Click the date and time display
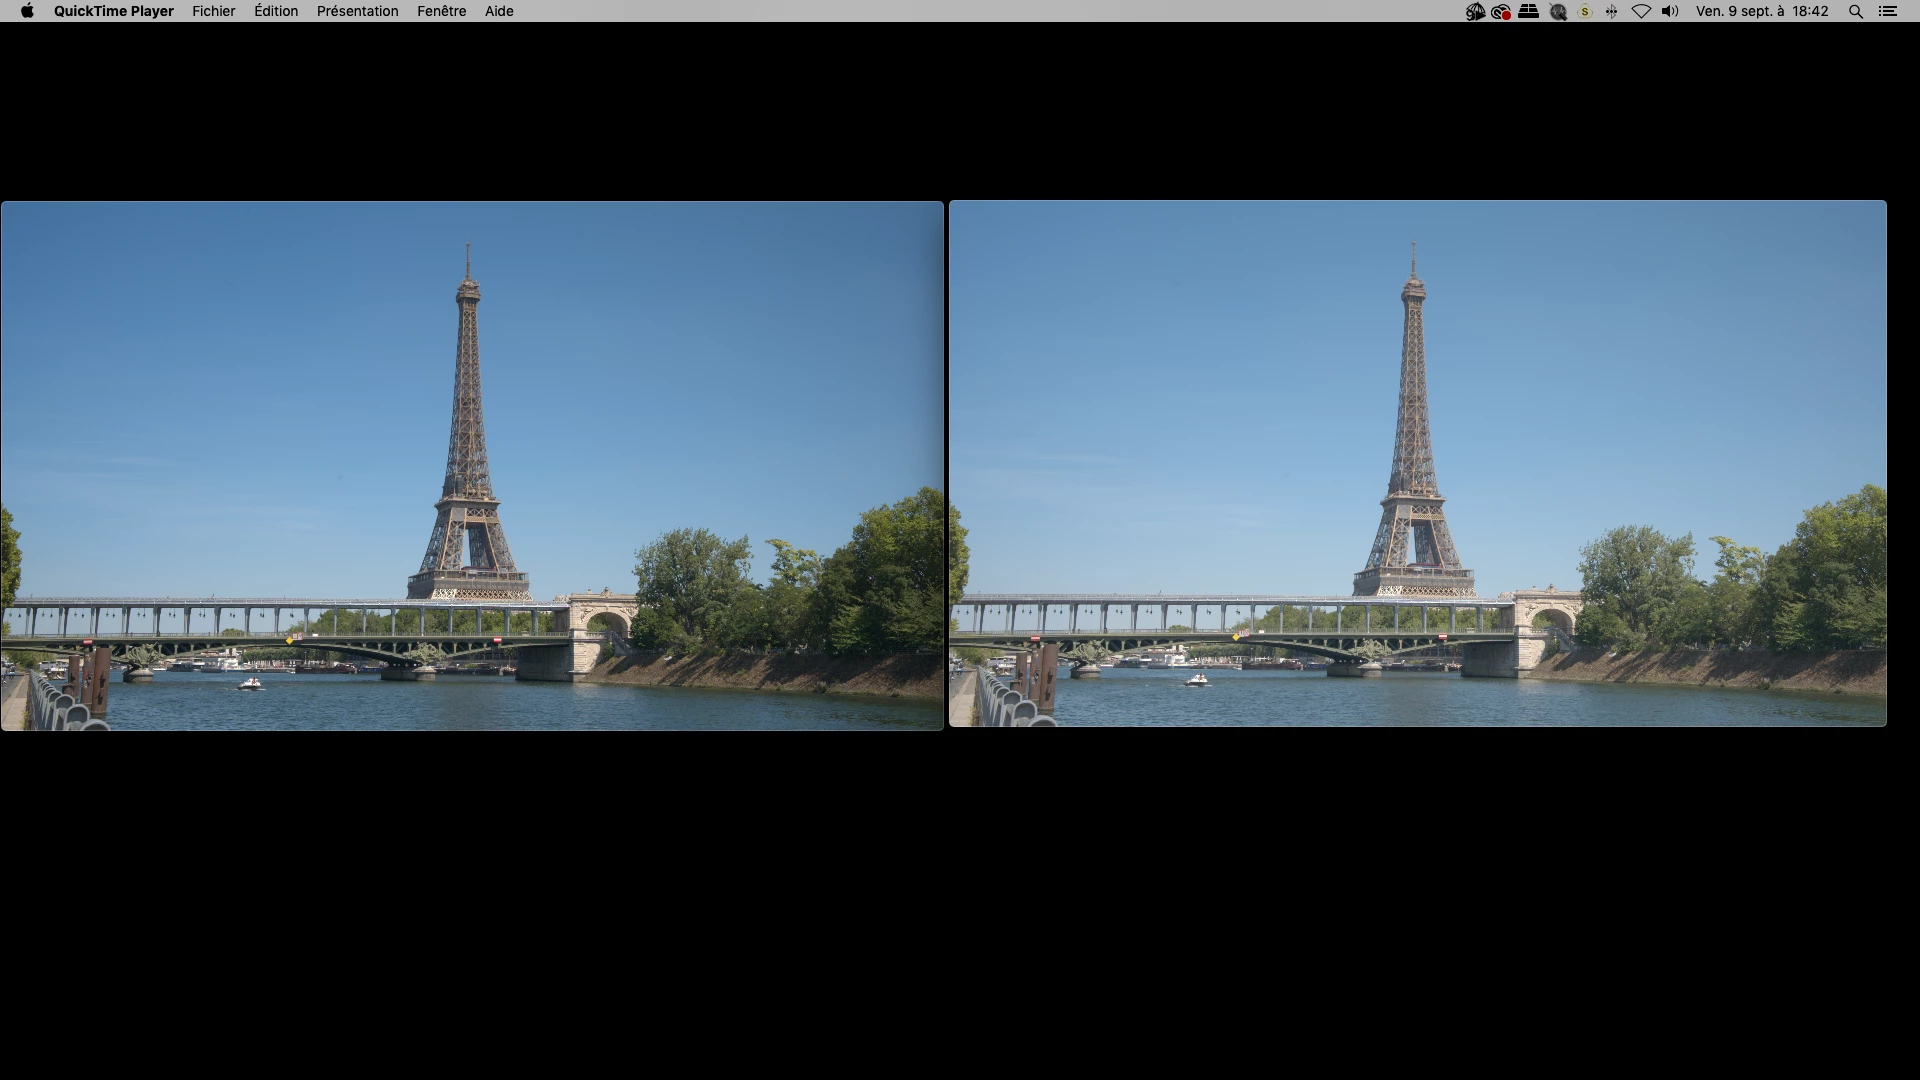Image resolution: width=1920 pixels, height=1080 pixels. coord(1762,11)
